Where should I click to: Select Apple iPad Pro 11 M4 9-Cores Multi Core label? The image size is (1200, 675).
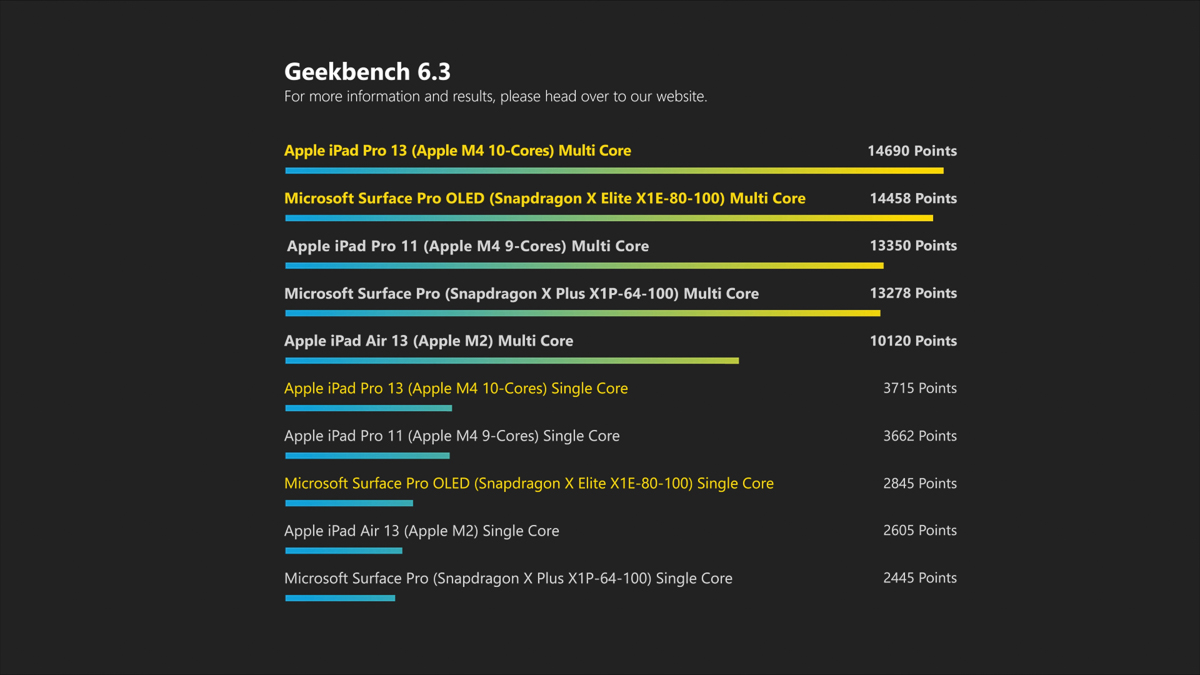click(467, 246)
